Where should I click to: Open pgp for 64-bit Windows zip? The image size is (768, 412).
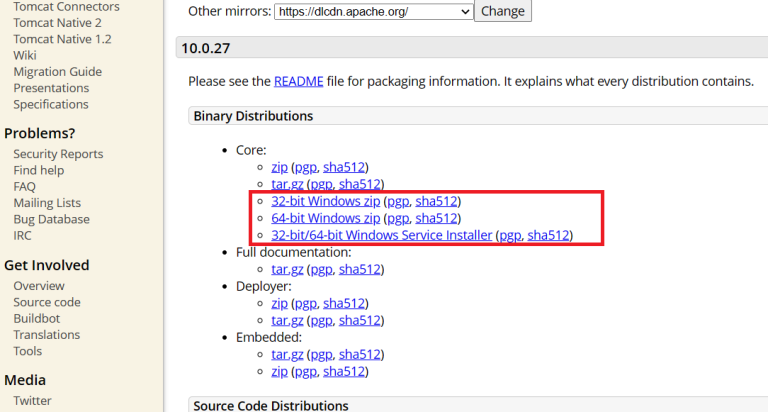[398, 218]
